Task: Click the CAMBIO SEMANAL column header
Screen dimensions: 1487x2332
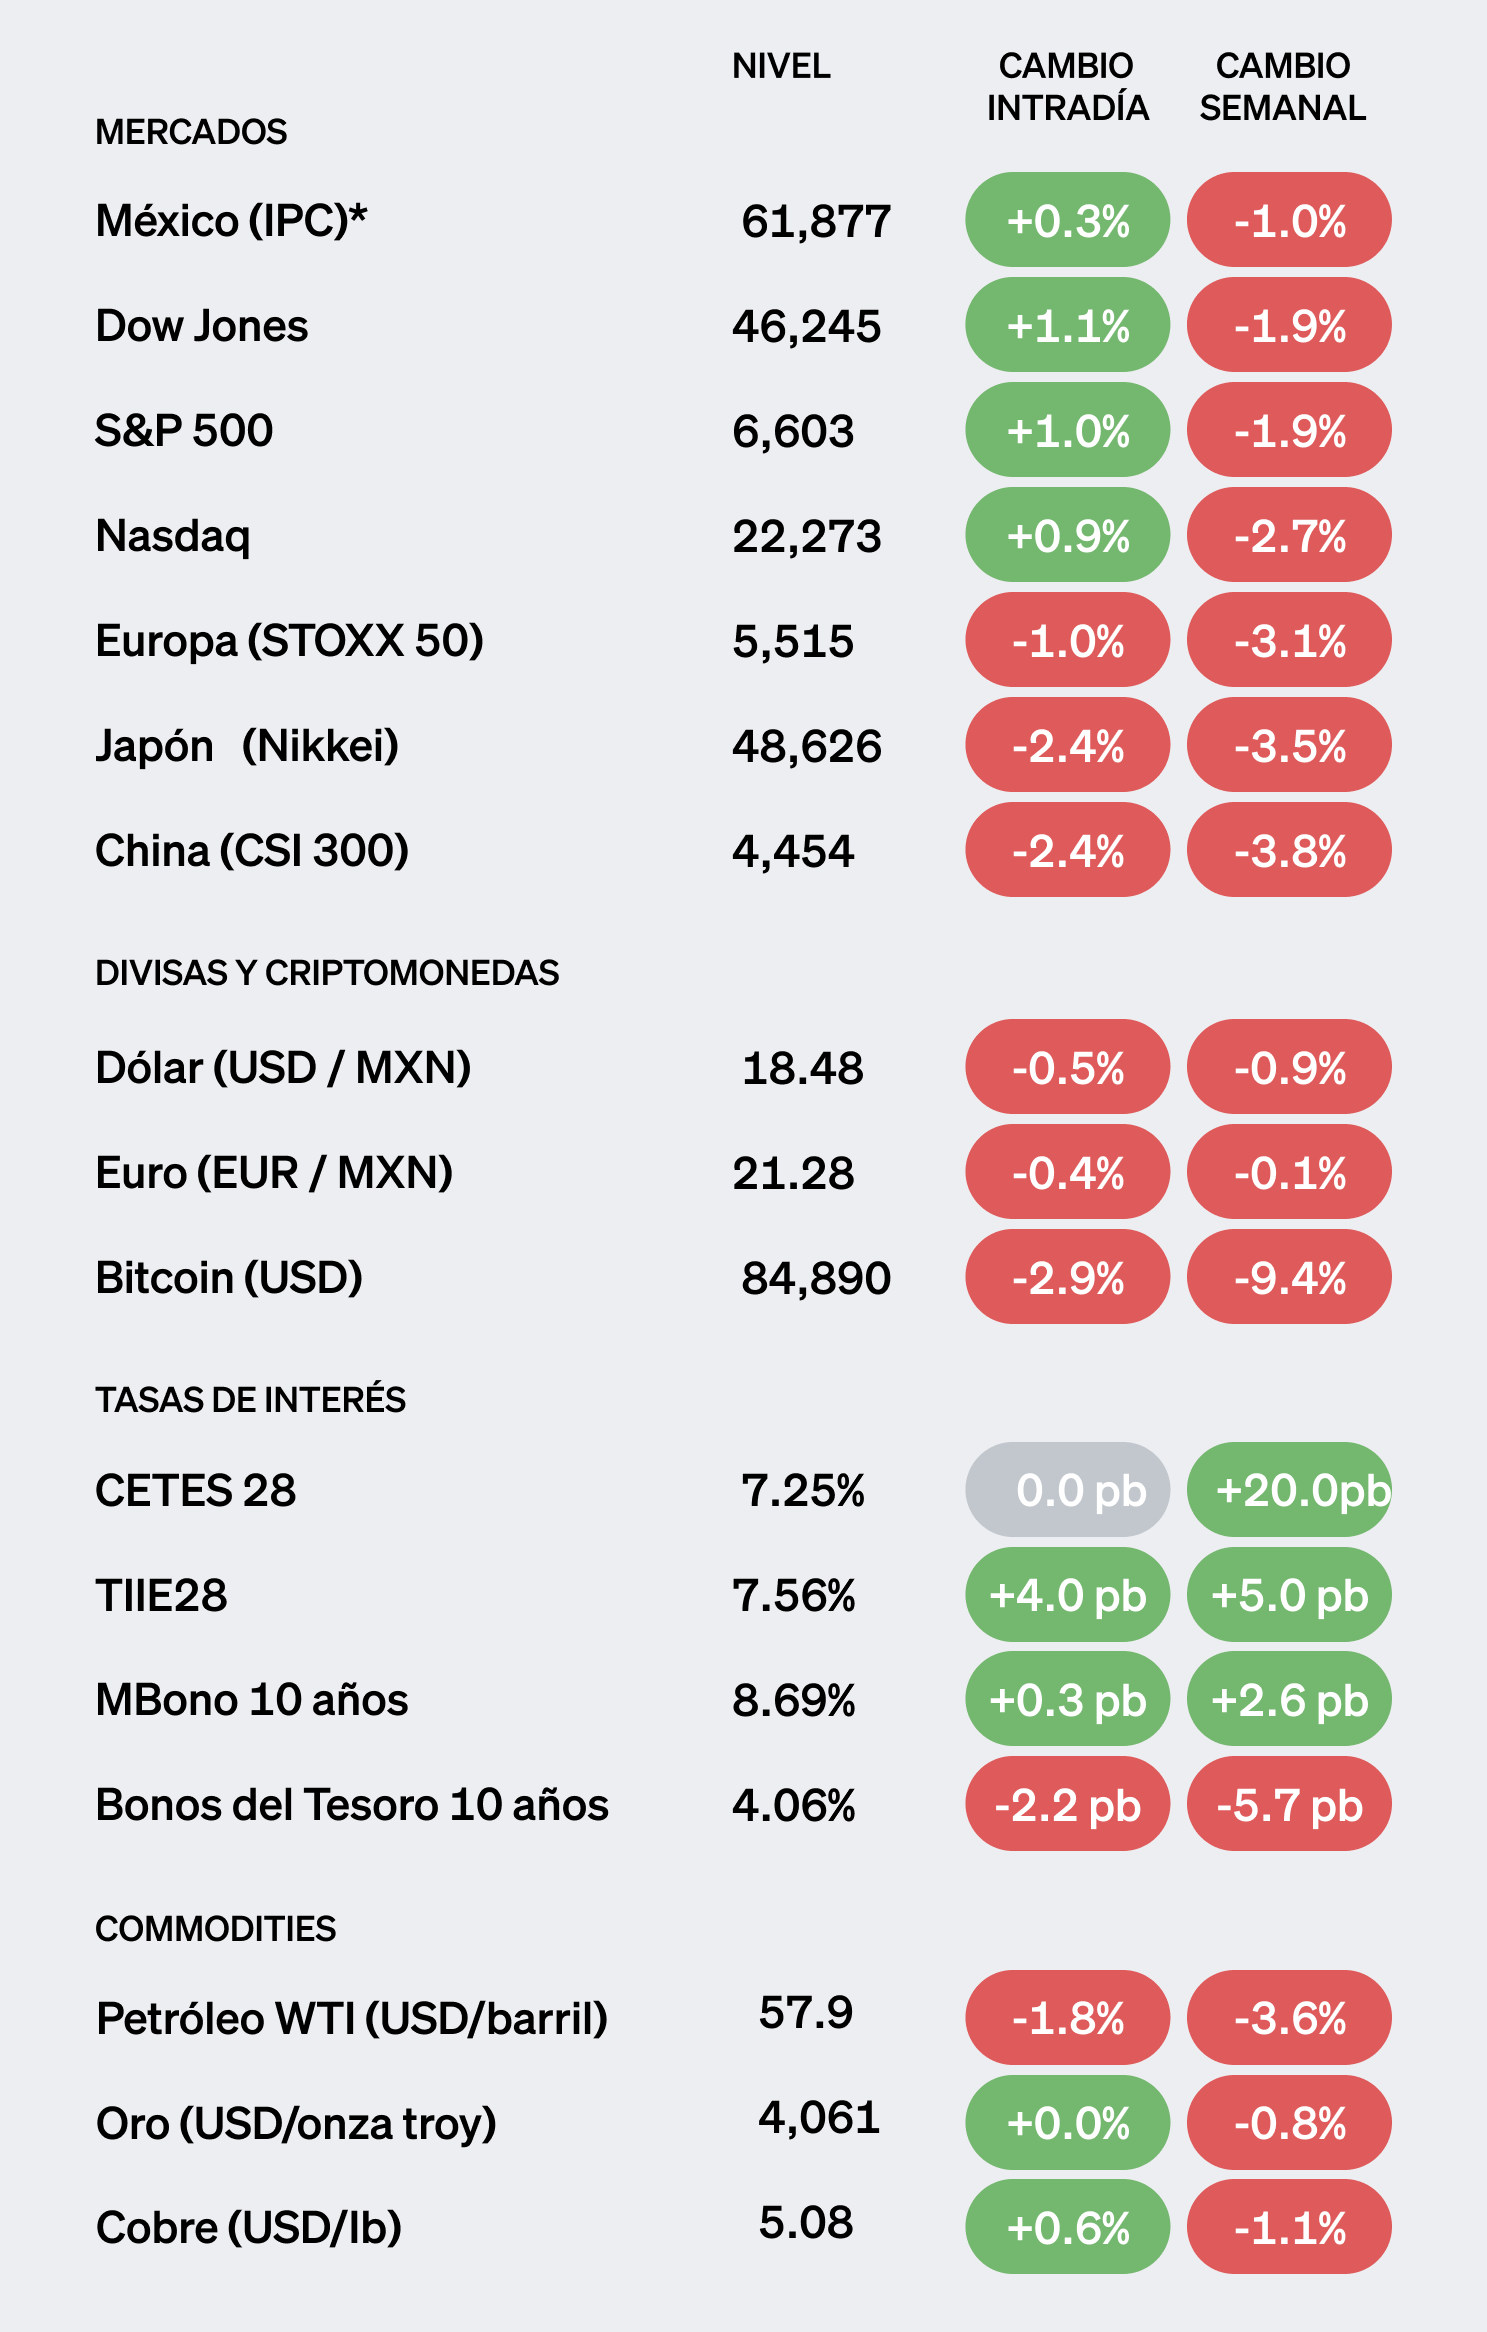Action: [1283, 87]
